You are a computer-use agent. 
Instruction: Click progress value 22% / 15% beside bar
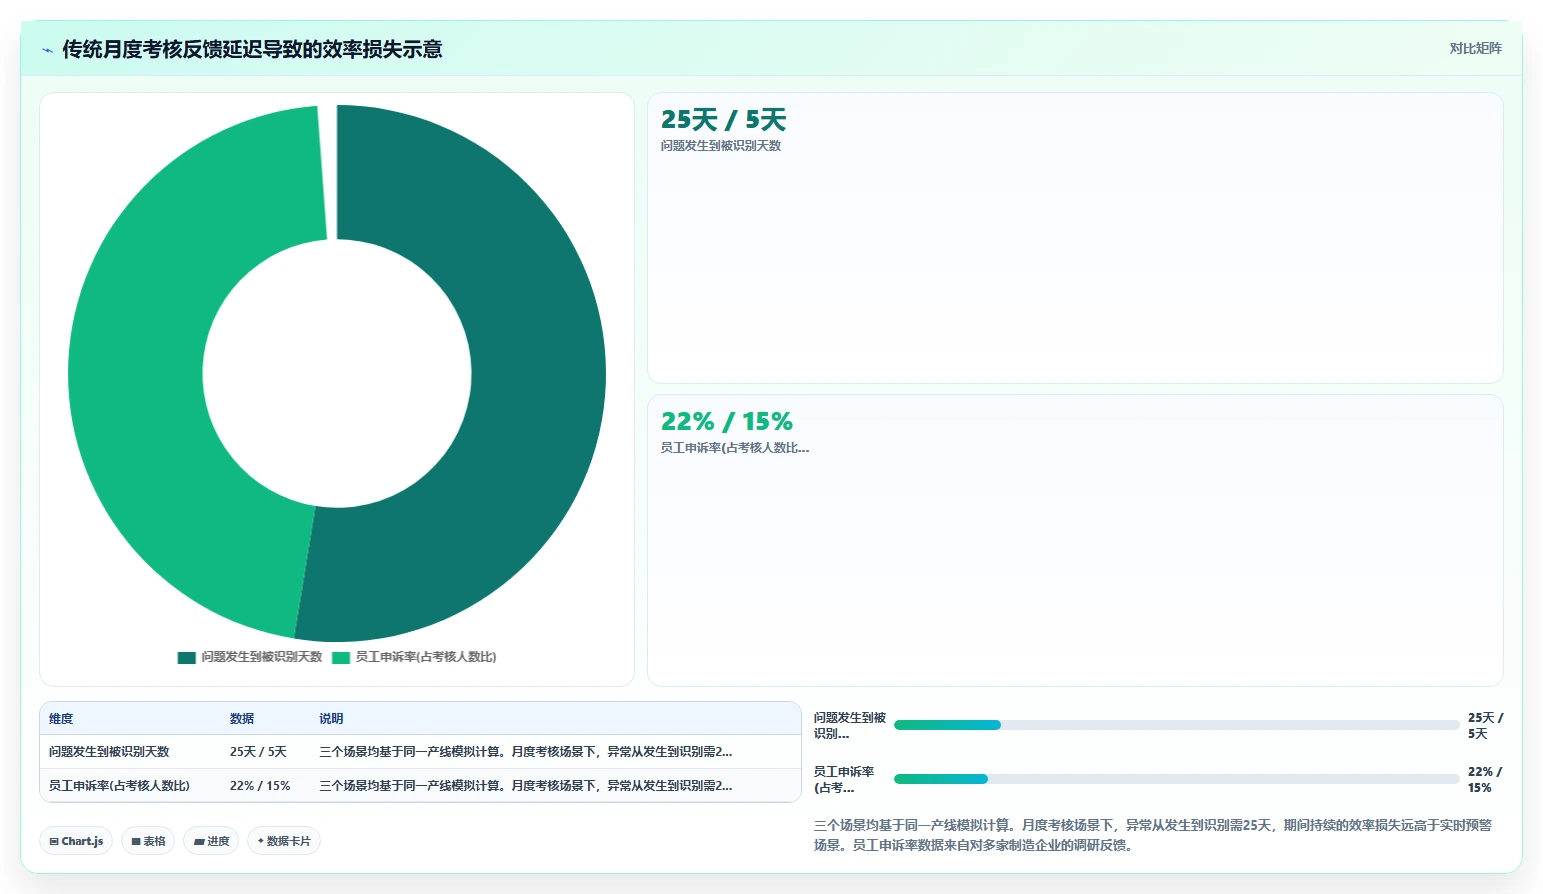(x=1484, y=780)
